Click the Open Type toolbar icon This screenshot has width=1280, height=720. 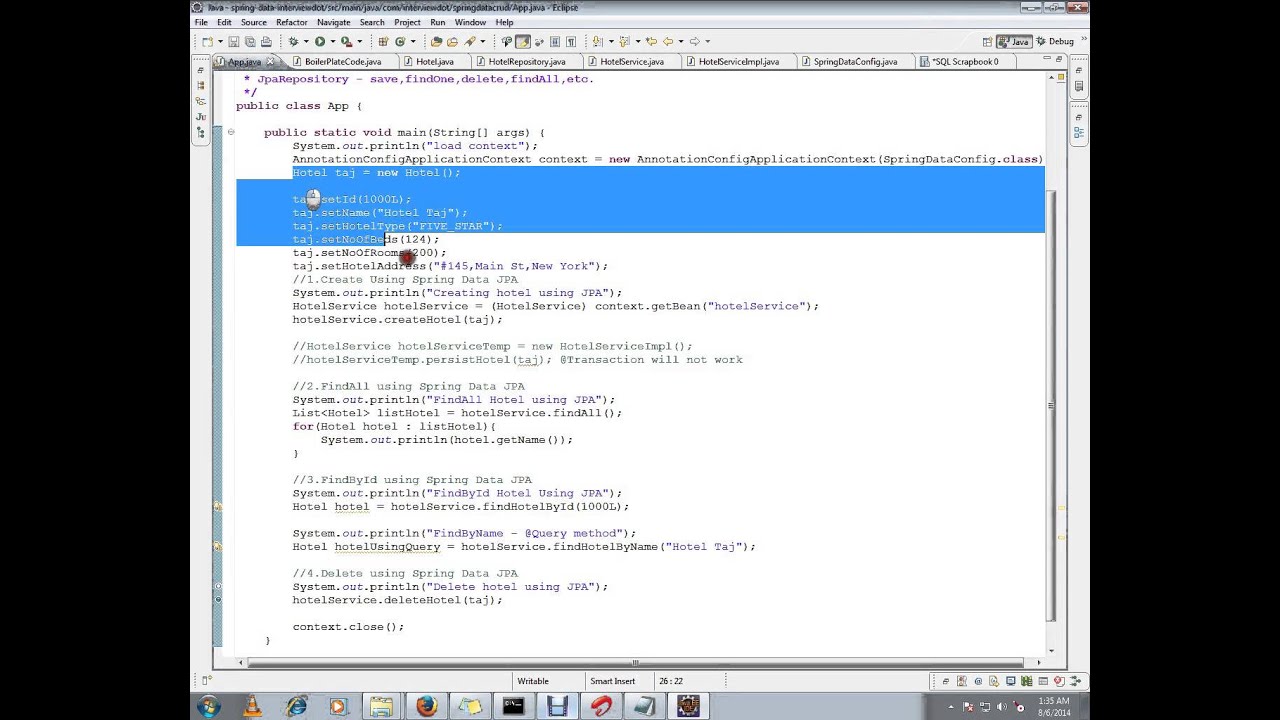pyautogui.click(x=436, y=41)
